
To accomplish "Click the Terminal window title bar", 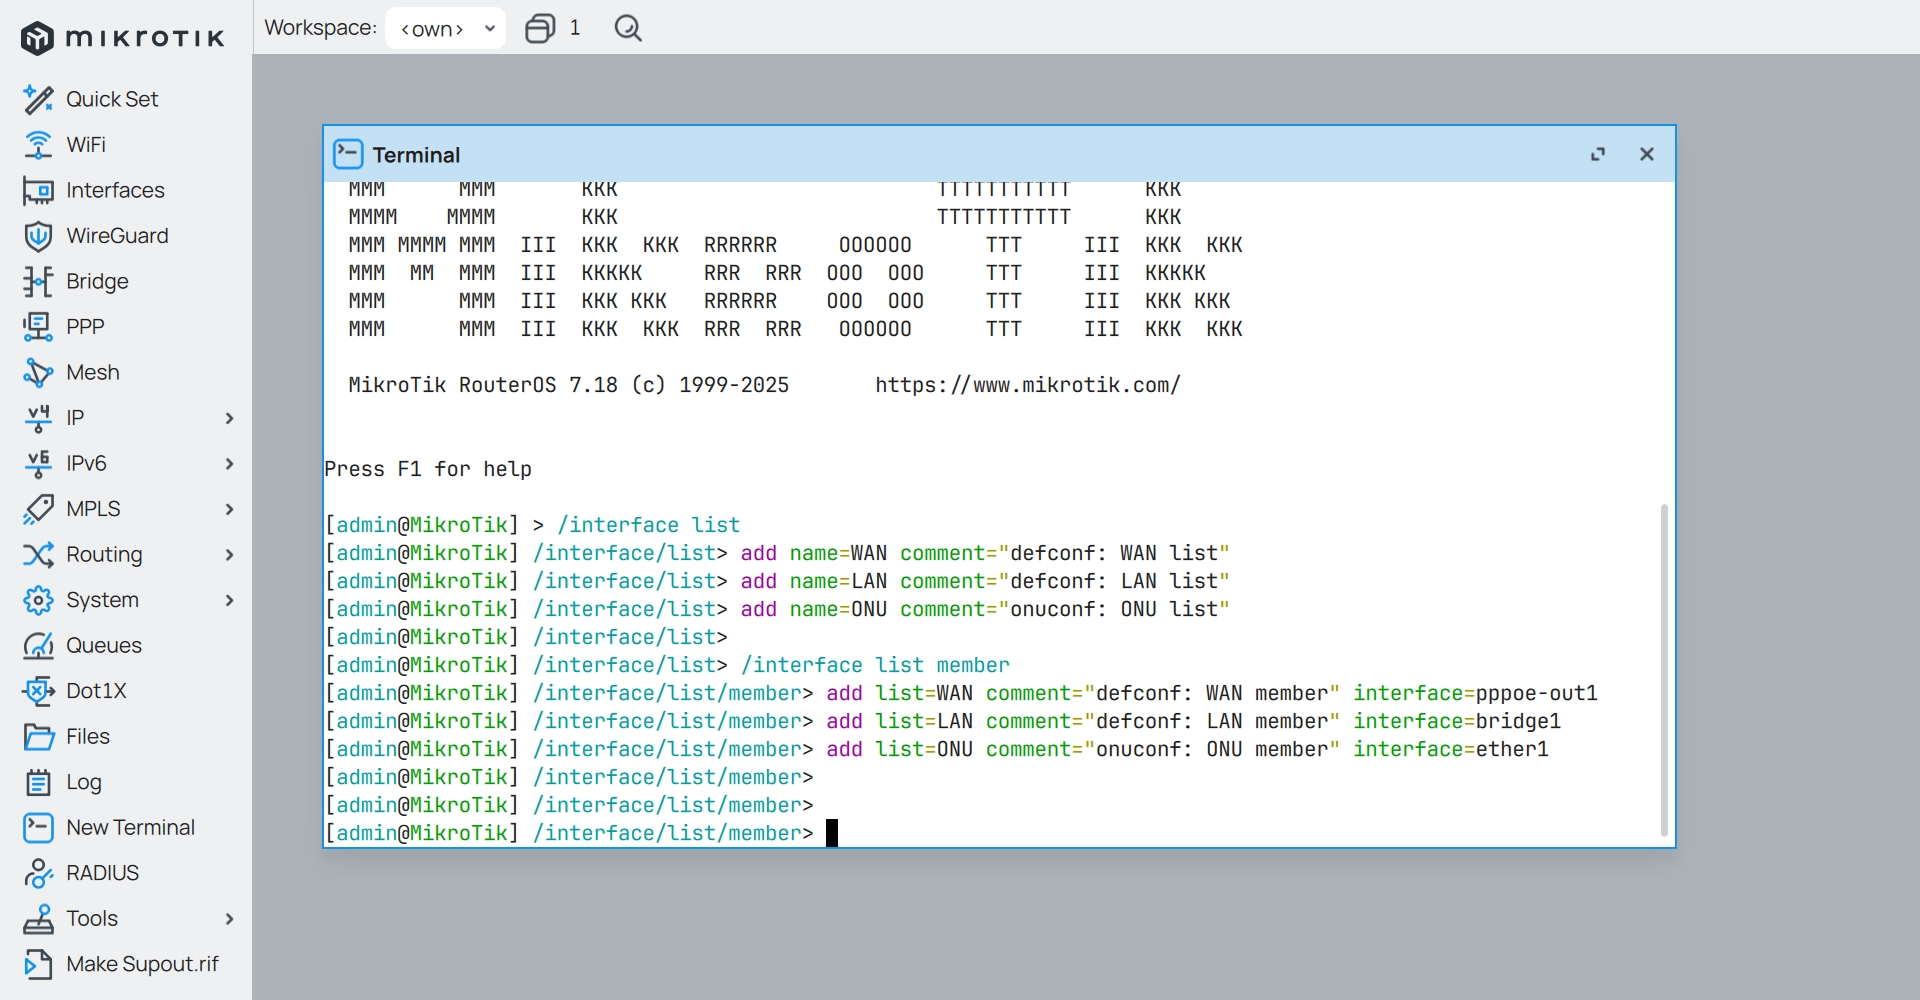I will 999,154.
